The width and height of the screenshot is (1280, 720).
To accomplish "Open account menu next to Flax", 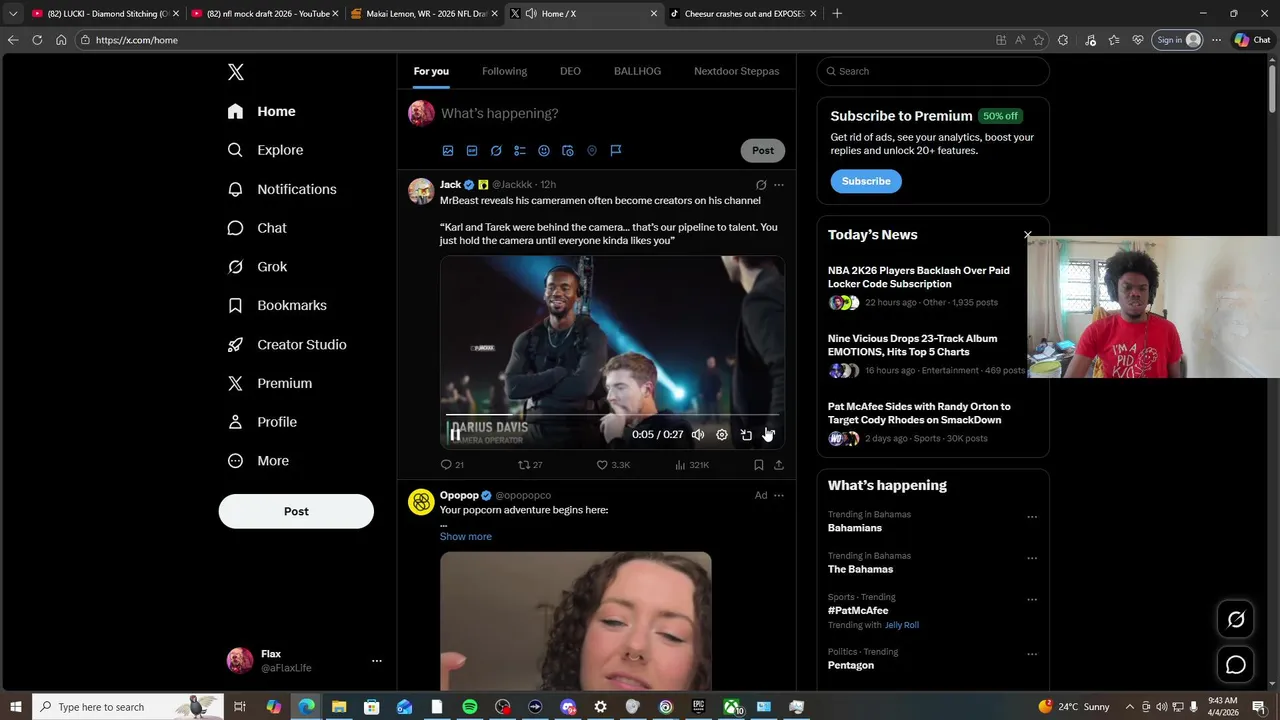I will tap(377, 661).
